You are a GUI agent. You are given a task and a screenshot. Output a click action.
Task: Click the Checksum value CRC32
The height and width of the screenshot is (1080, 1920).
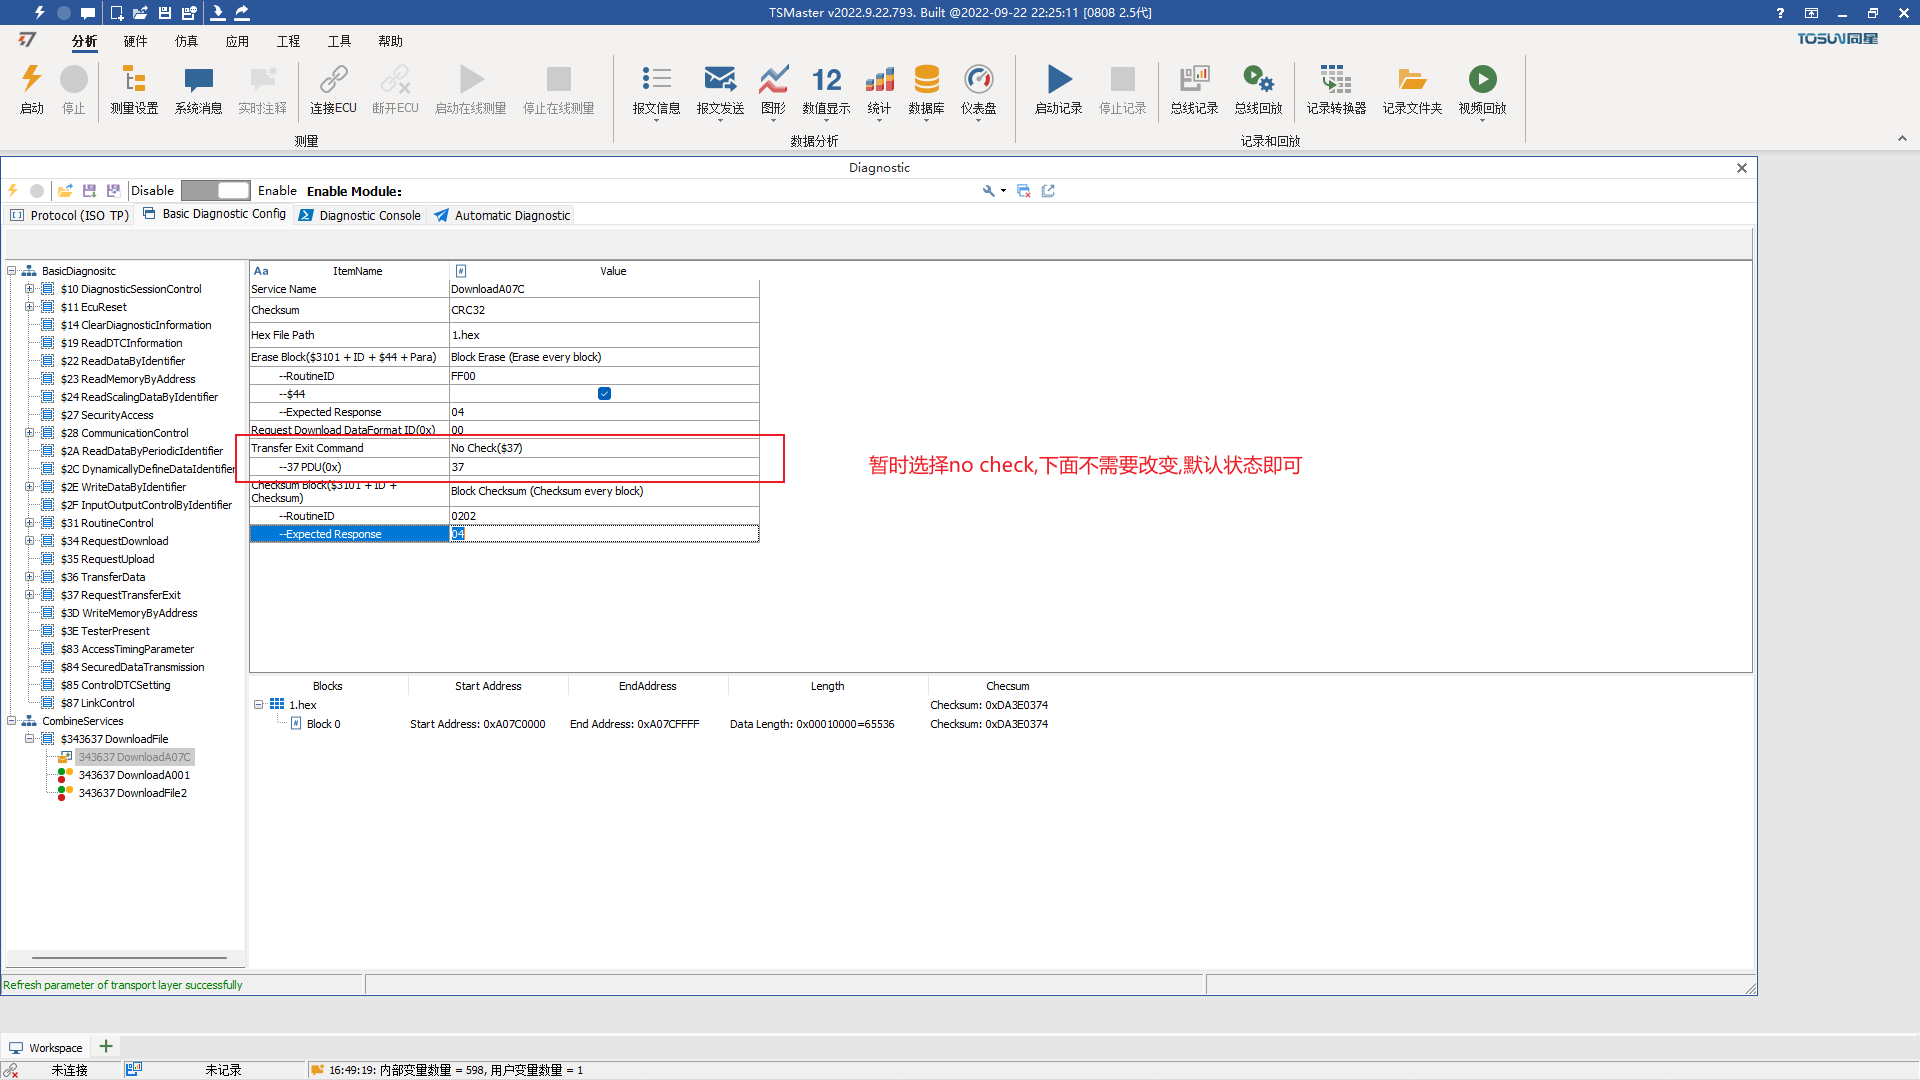coord(604,310)
